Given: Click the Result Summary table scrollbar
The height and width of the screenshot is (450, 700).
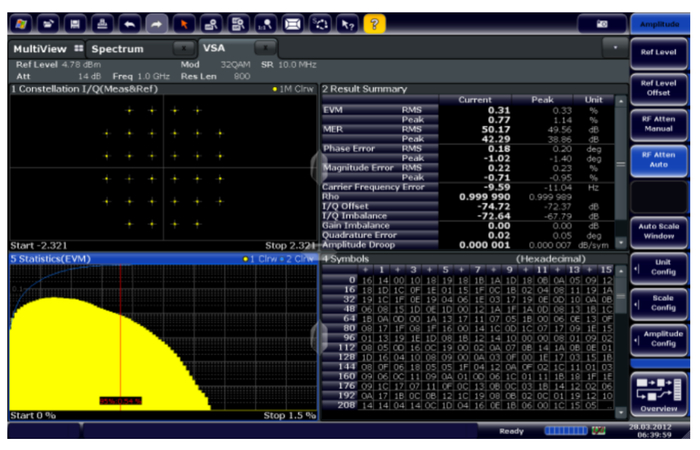Looking at the screenshot, I should [x=620, y=165].
